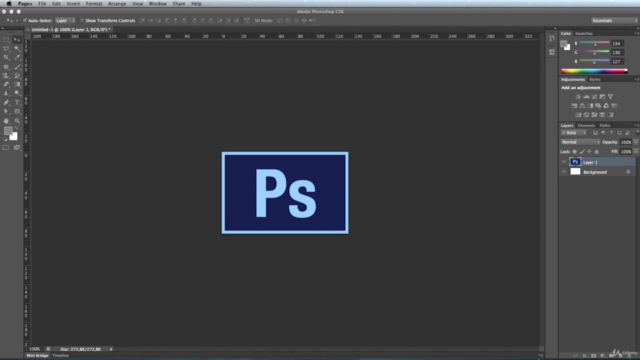Open the Help menu
Viewport: 640px width, 360px height.
[196, 3]
